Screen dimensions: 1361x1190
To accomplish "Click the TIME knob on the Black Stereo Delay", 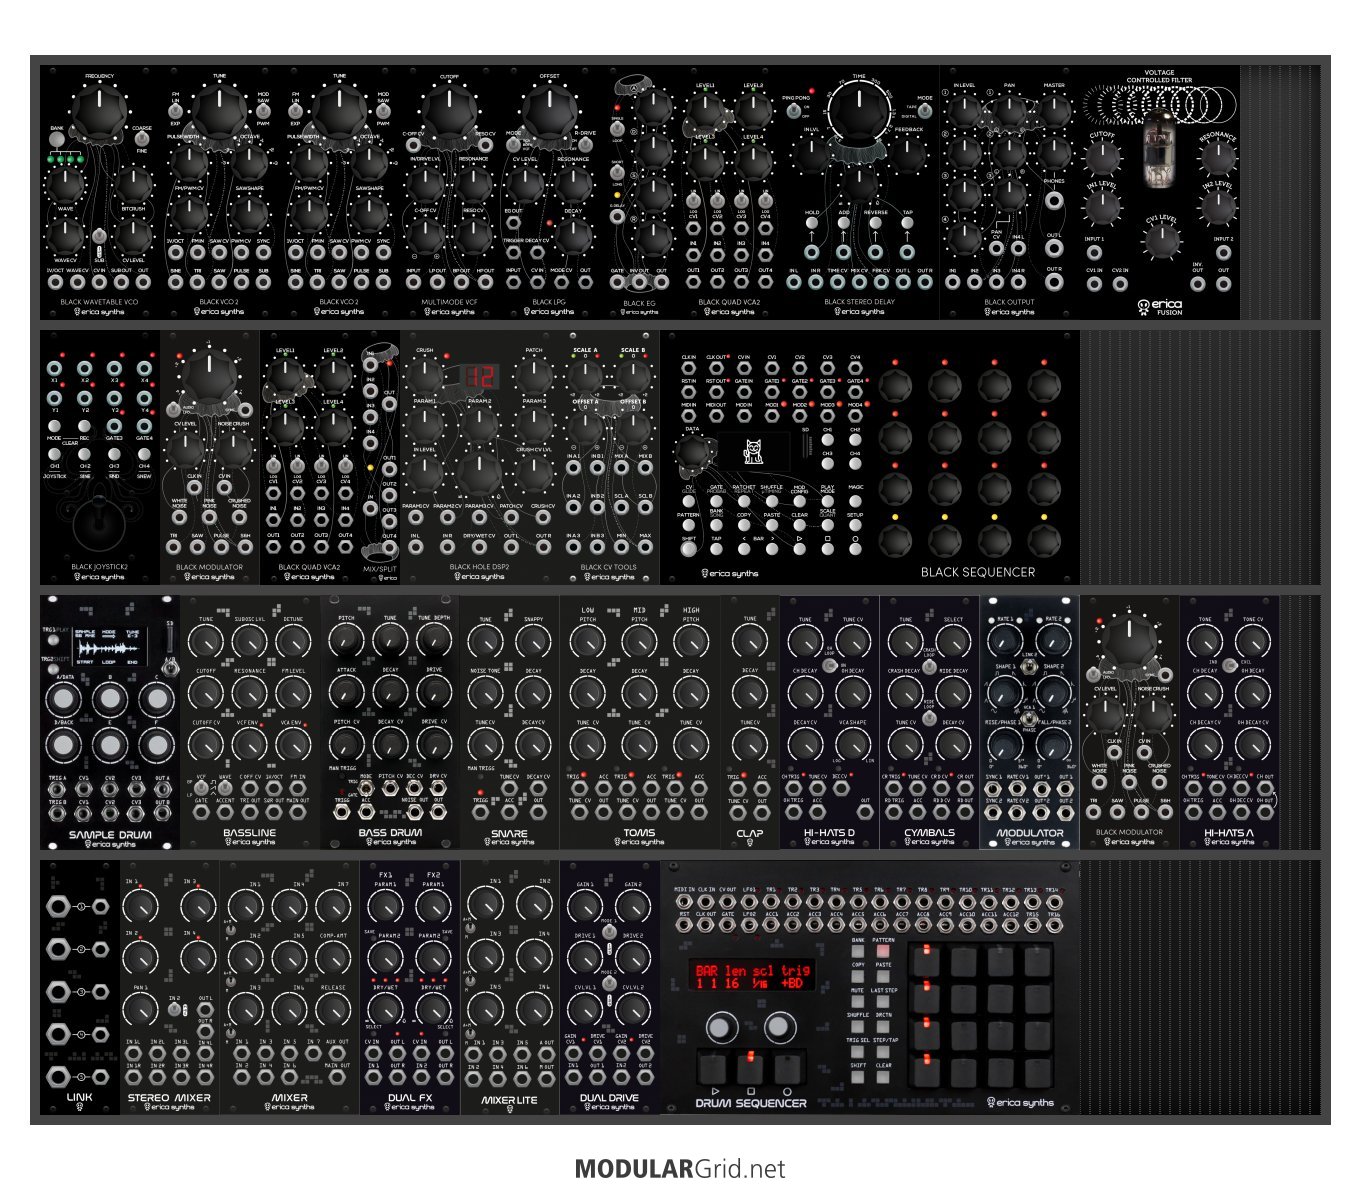I will tap(859, 112).
